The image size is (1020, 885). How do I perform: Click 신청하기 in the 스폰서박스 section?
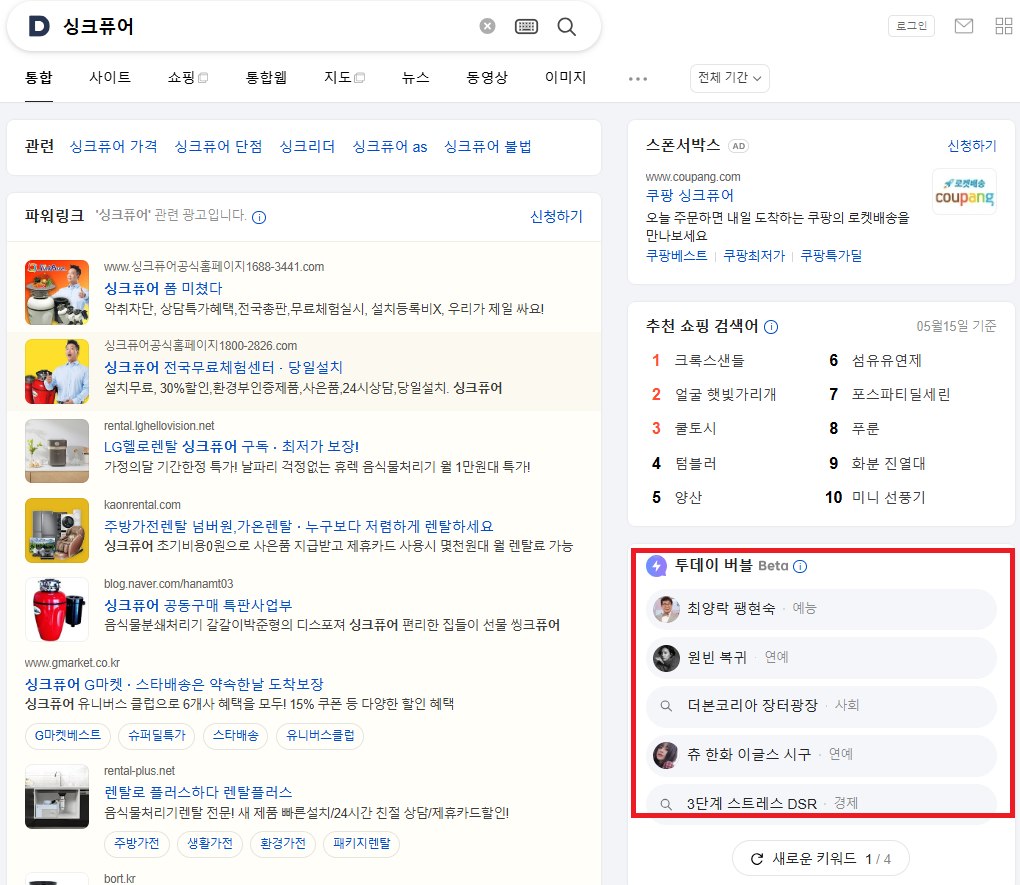972,146
